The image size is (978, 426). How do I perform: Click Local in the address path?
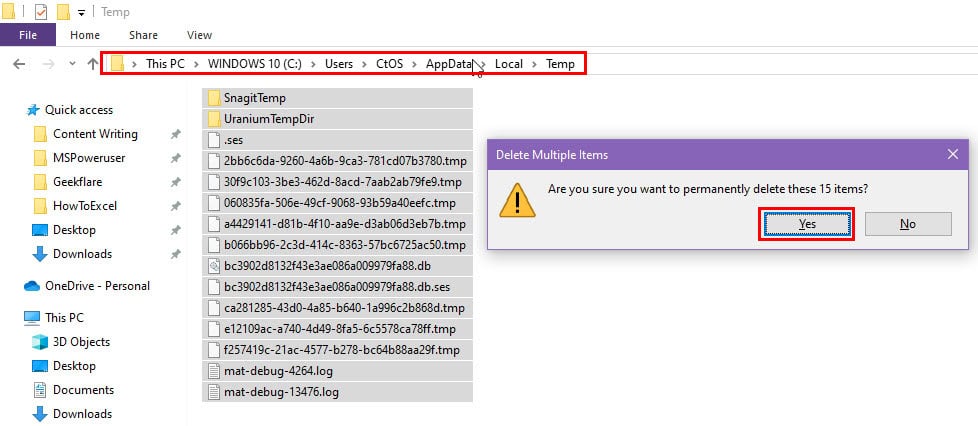(x=508, y=64)
